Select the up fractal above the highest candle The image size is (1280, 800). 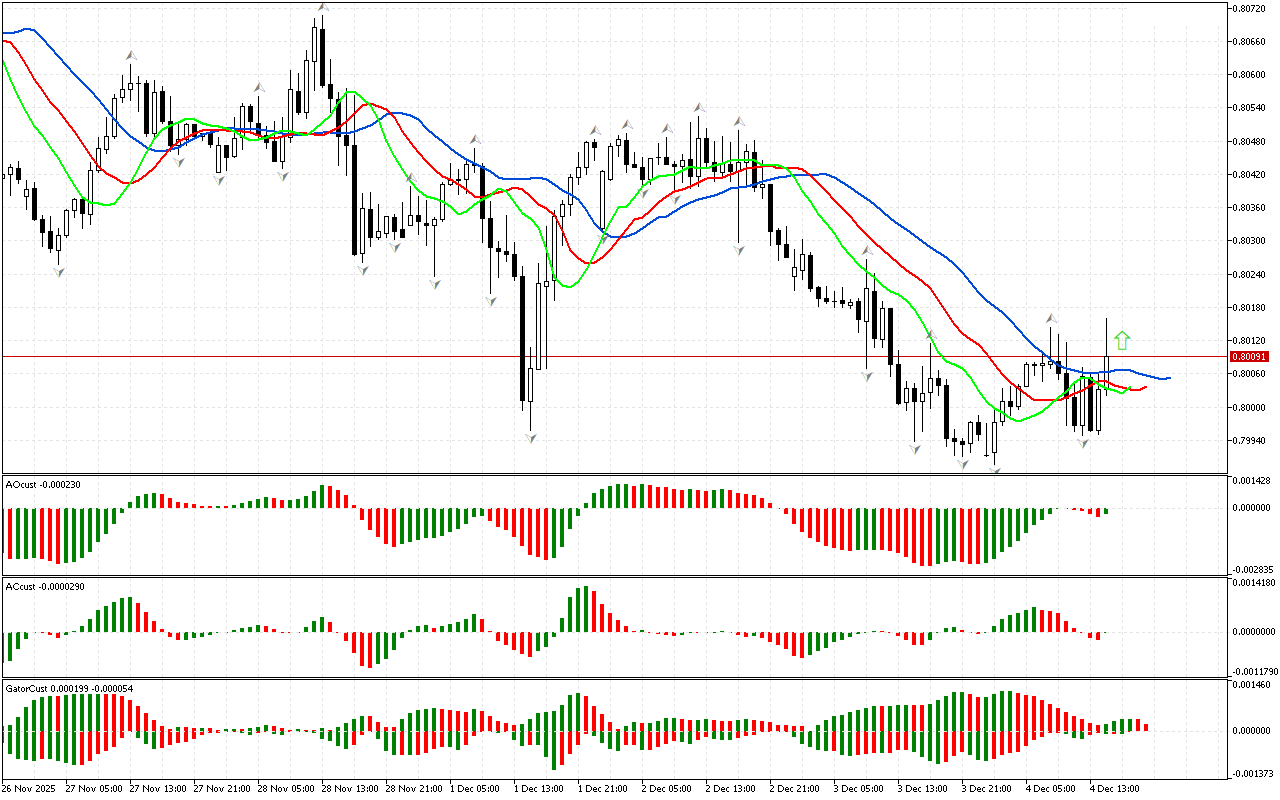[x=322, y=8]
